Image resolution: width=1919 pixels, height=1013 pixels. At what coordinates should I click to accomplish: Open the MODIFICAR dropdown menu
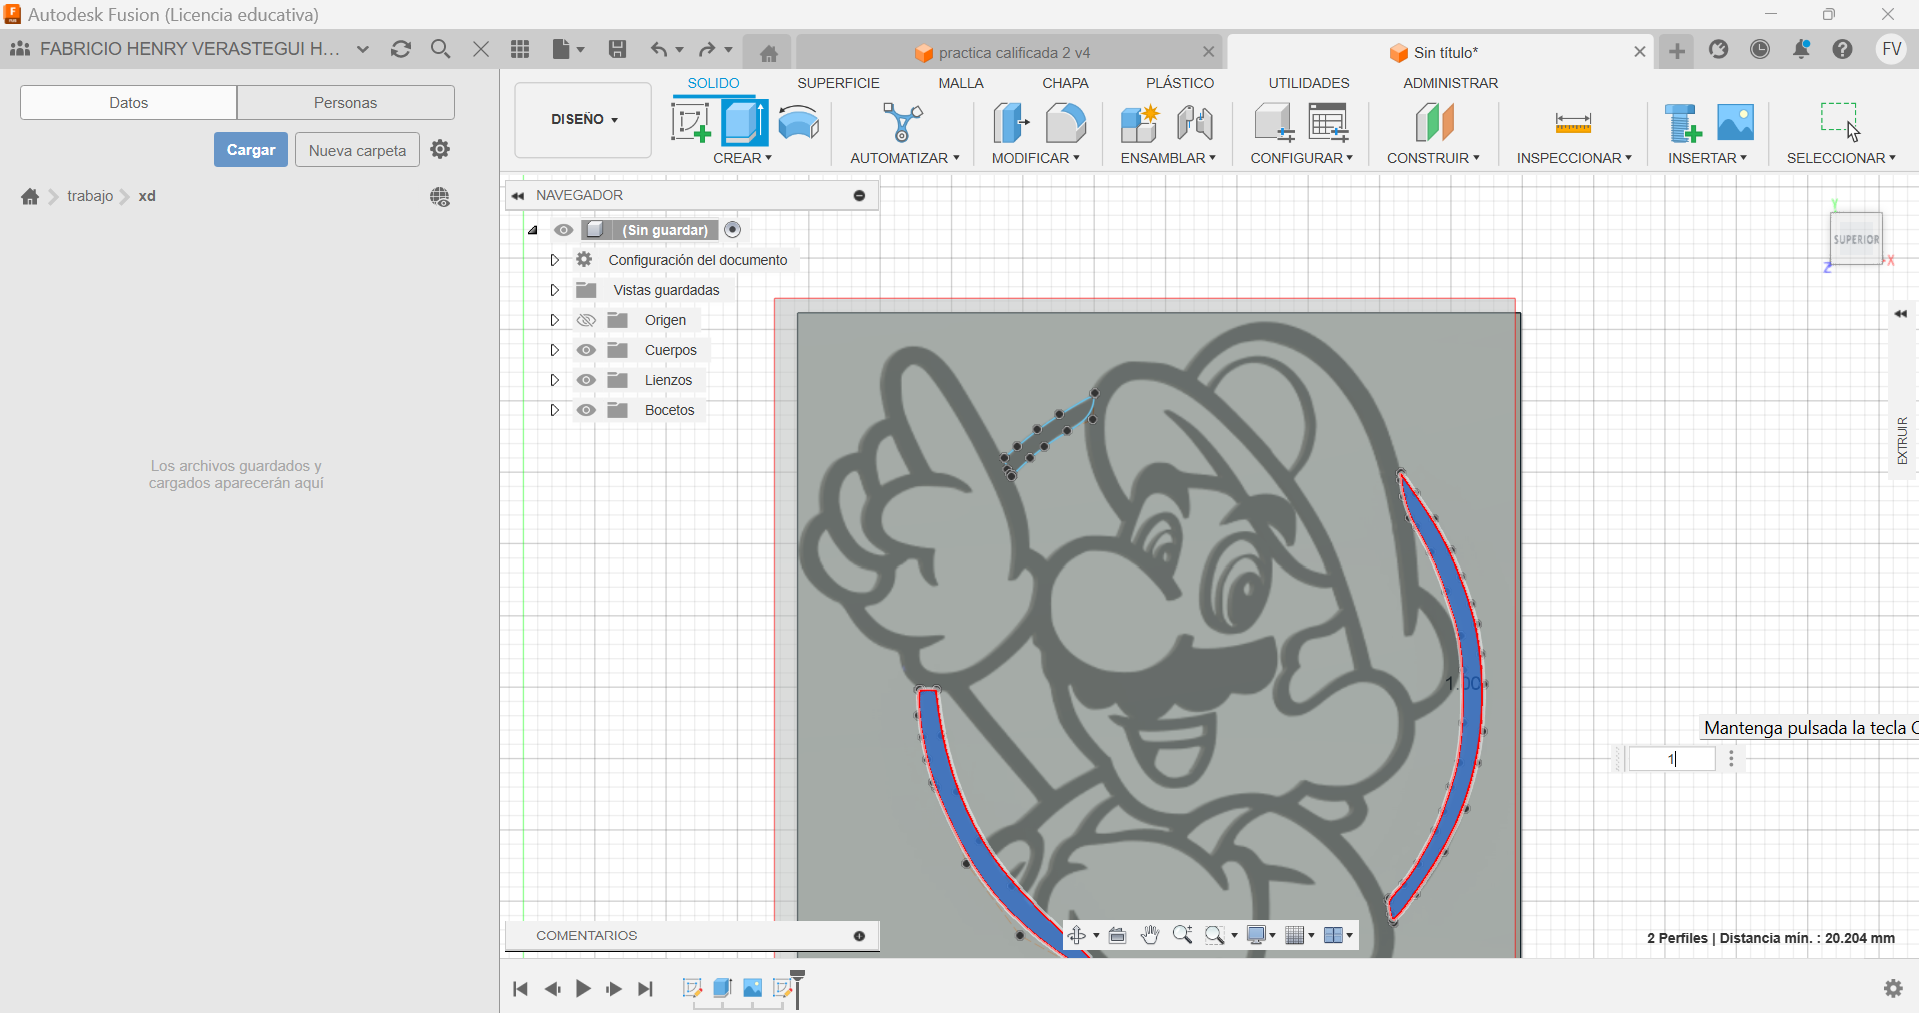pyautogui.click(x=1035, y=158)
